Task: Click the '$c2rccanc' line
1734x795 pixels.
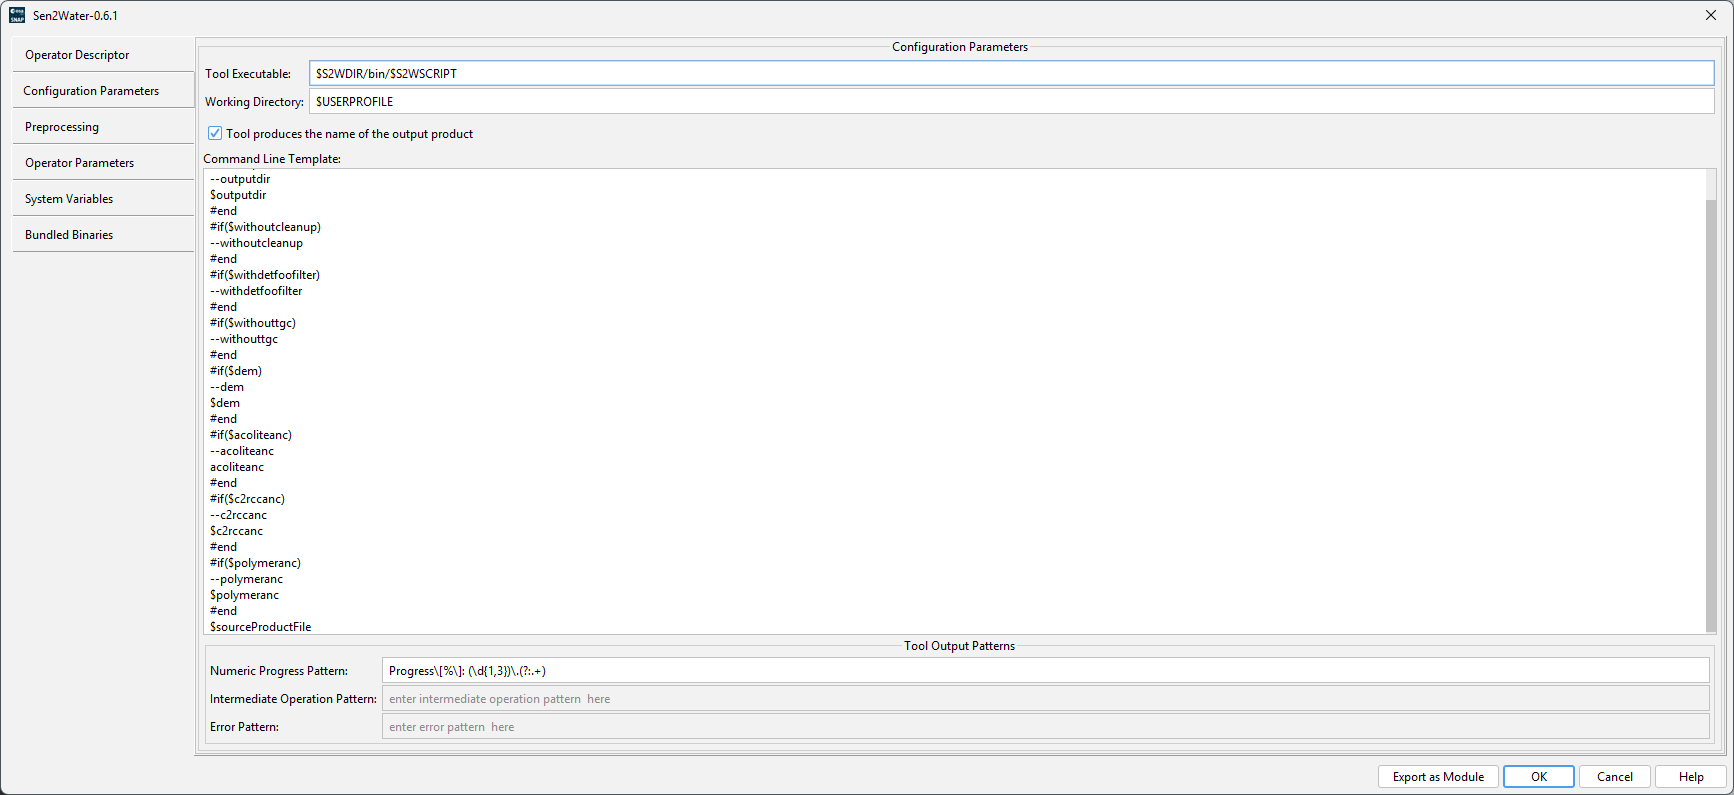Action: click(237, 531)
